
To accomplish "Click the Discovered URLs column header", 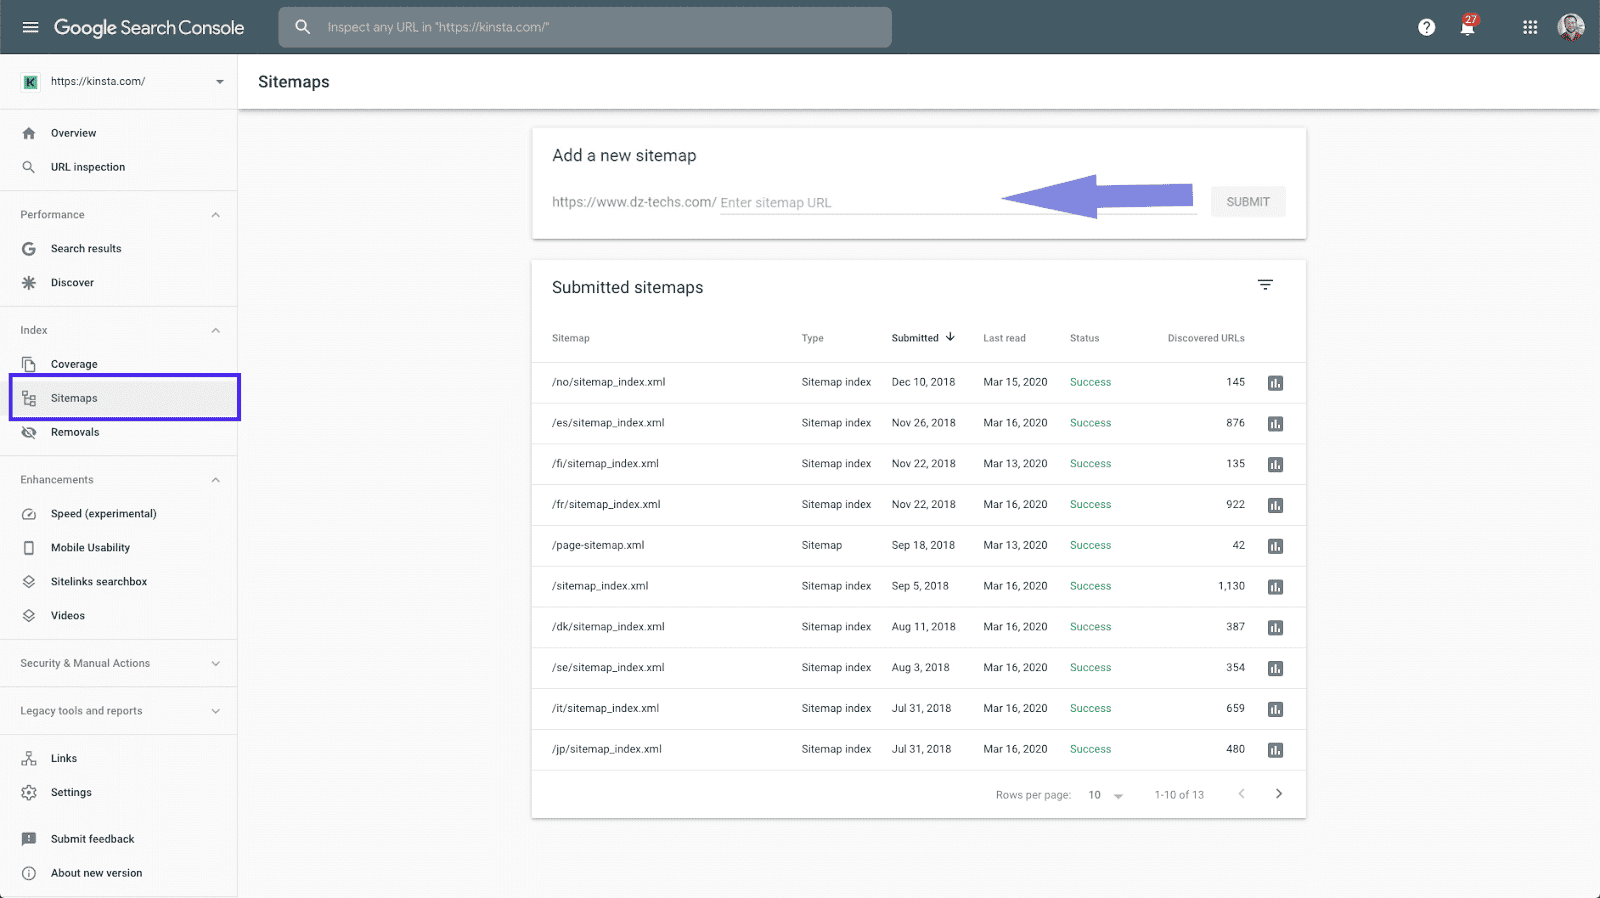I will point(1206,338).
